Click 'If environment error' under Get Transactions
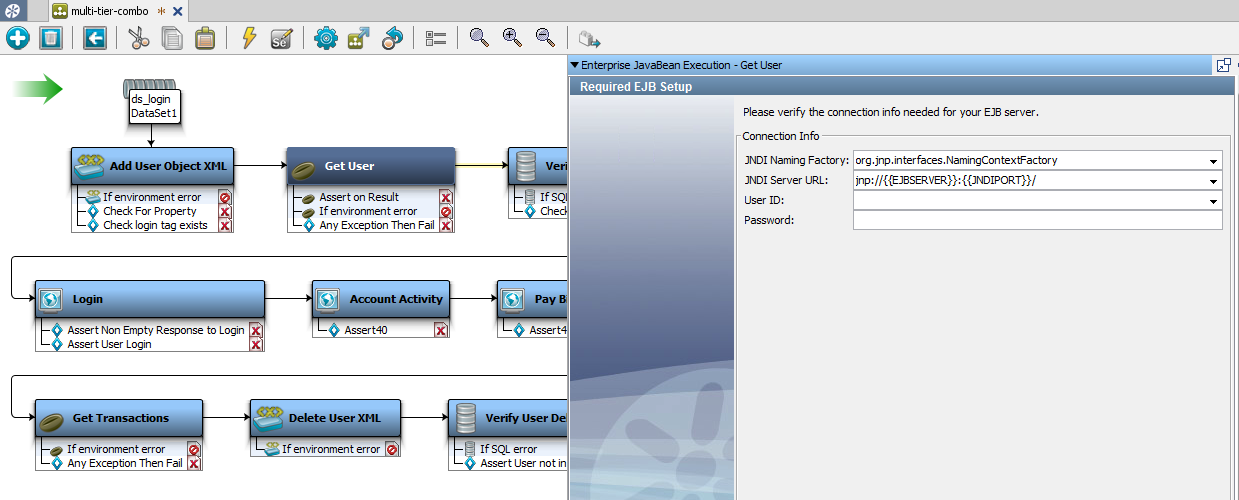The image size is (1239, 500). 116,449
